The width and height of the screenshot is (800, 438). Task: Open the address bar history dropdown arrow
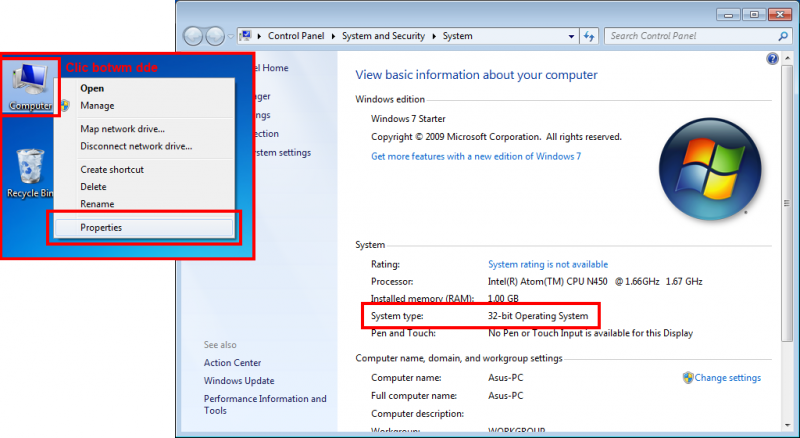coord(573,36)
